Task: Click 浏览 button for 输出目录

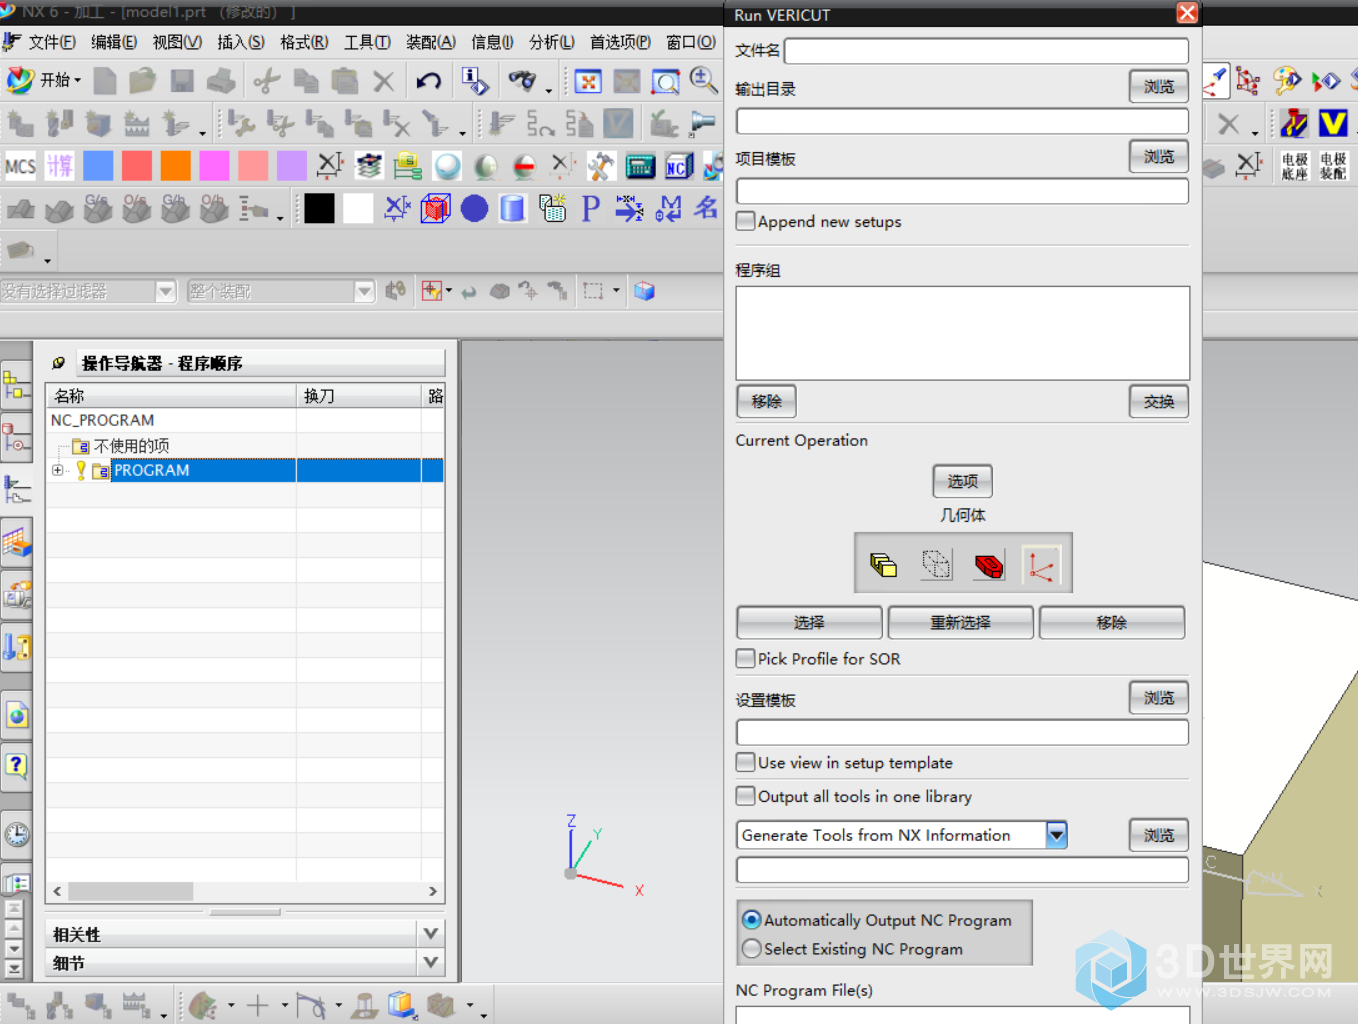Action: [x=1159, y=87]
